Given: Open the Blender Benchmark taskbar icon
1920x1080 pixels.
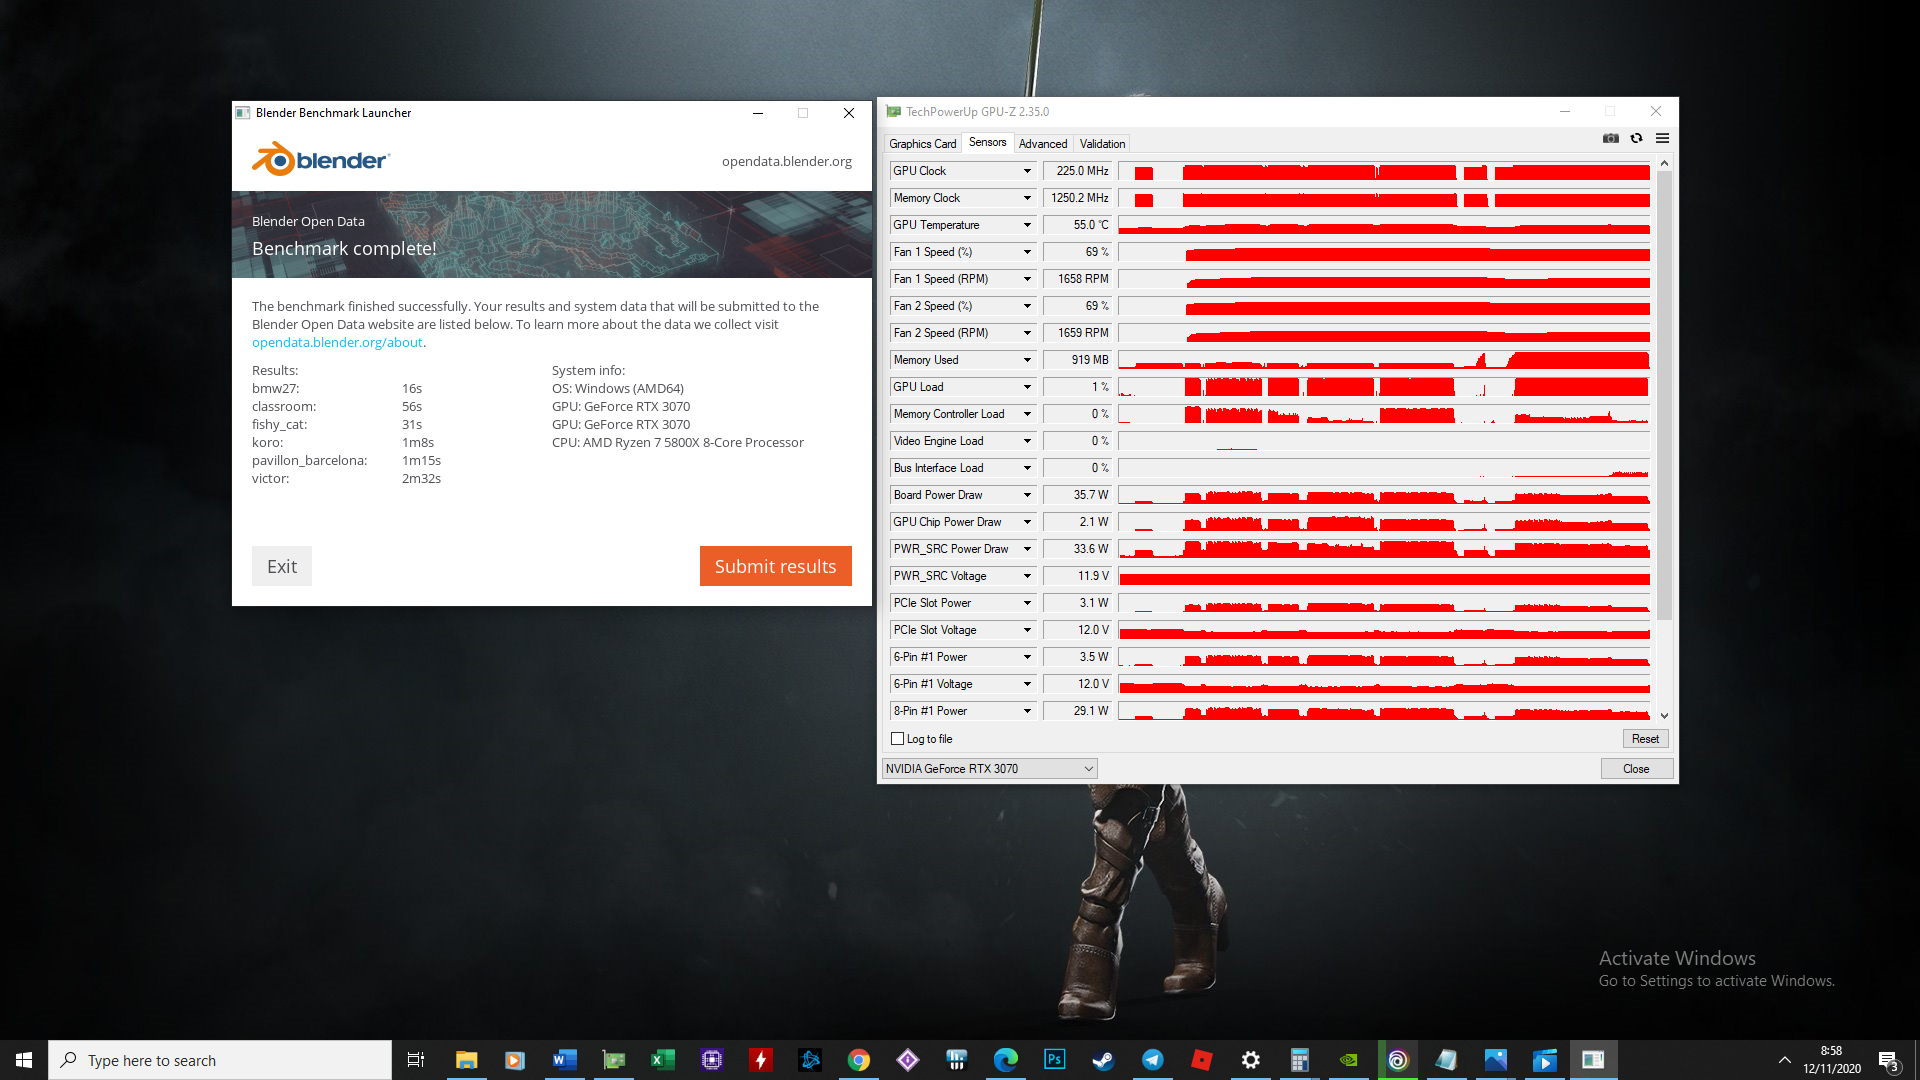Looking at the screenshot, I should click(x=1593, y=1060).
